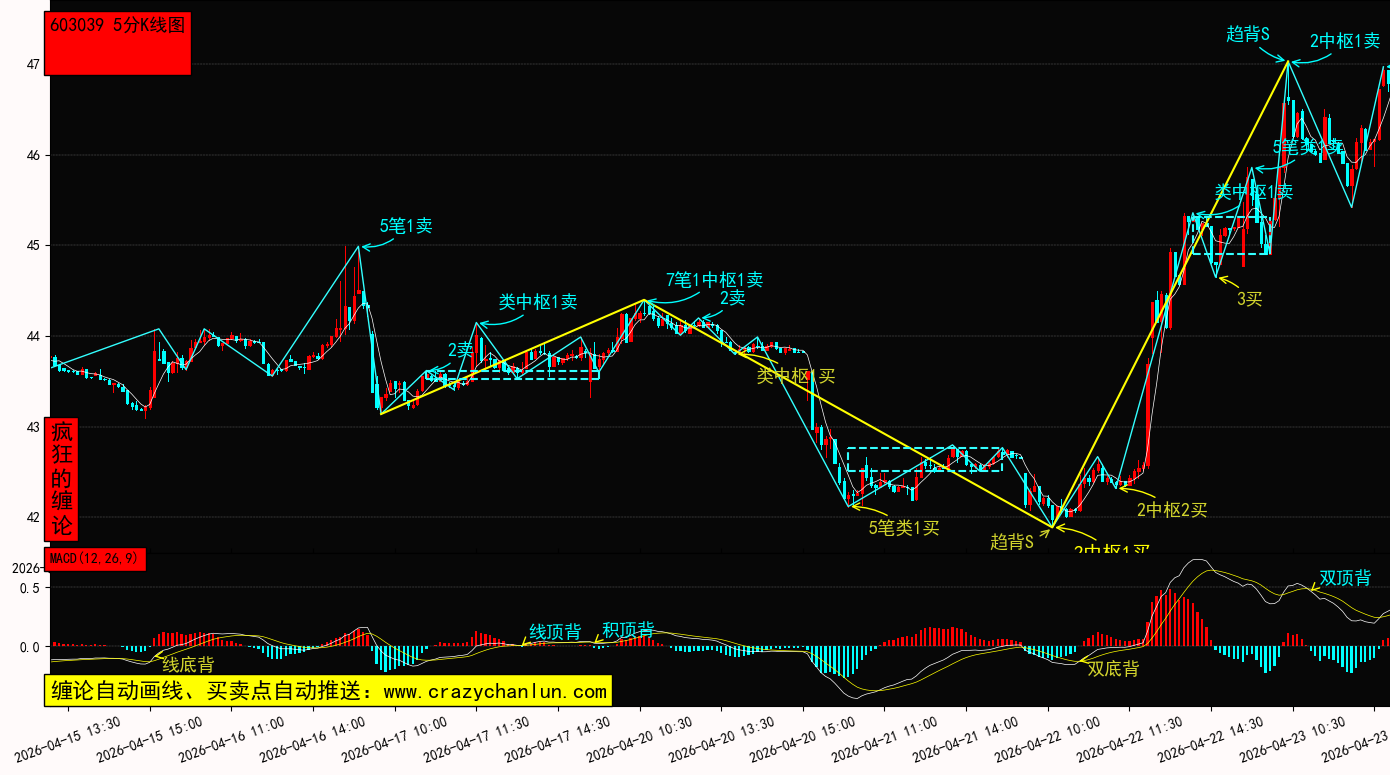Screen dimensions: 1390x775
Task: Click the 7笔1中枢1卖 annotation
Action: click(714, 280)
